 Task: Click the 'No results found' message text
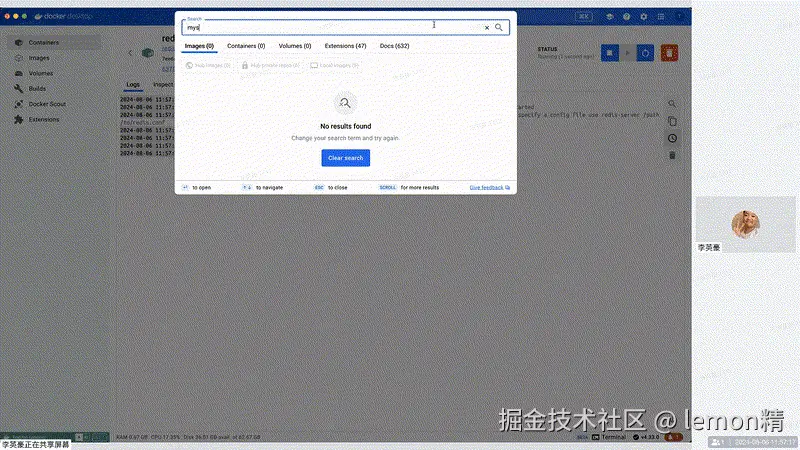click(x=345, y=126)
